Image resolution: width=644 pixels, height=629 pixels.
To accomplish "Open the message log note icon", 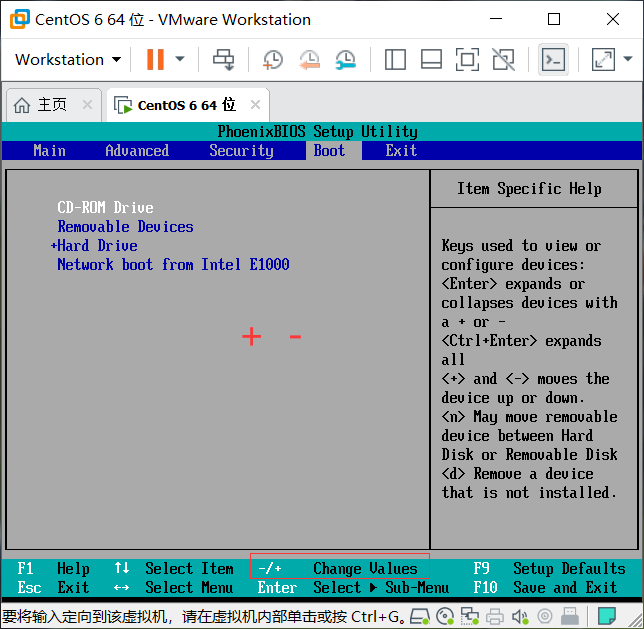I will [606, 616].
